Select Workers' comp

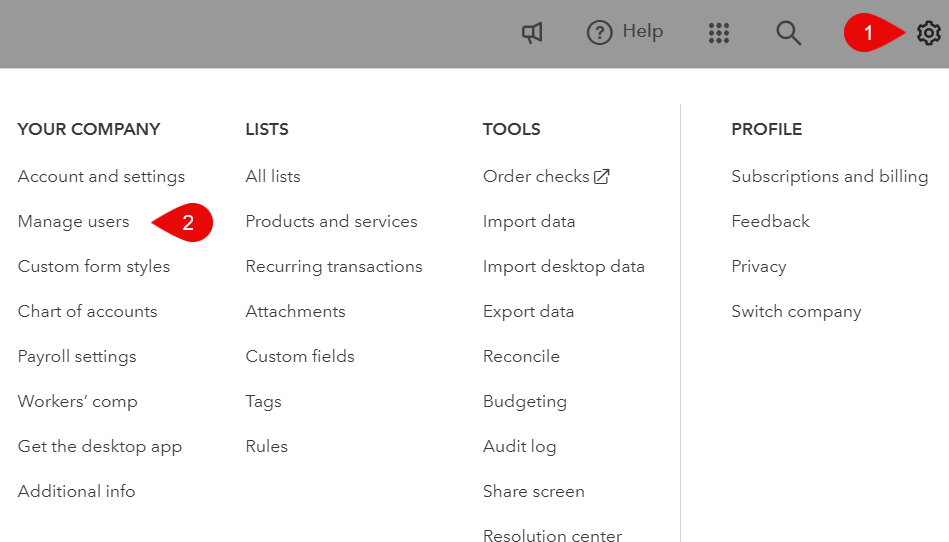tap(77, 402)
